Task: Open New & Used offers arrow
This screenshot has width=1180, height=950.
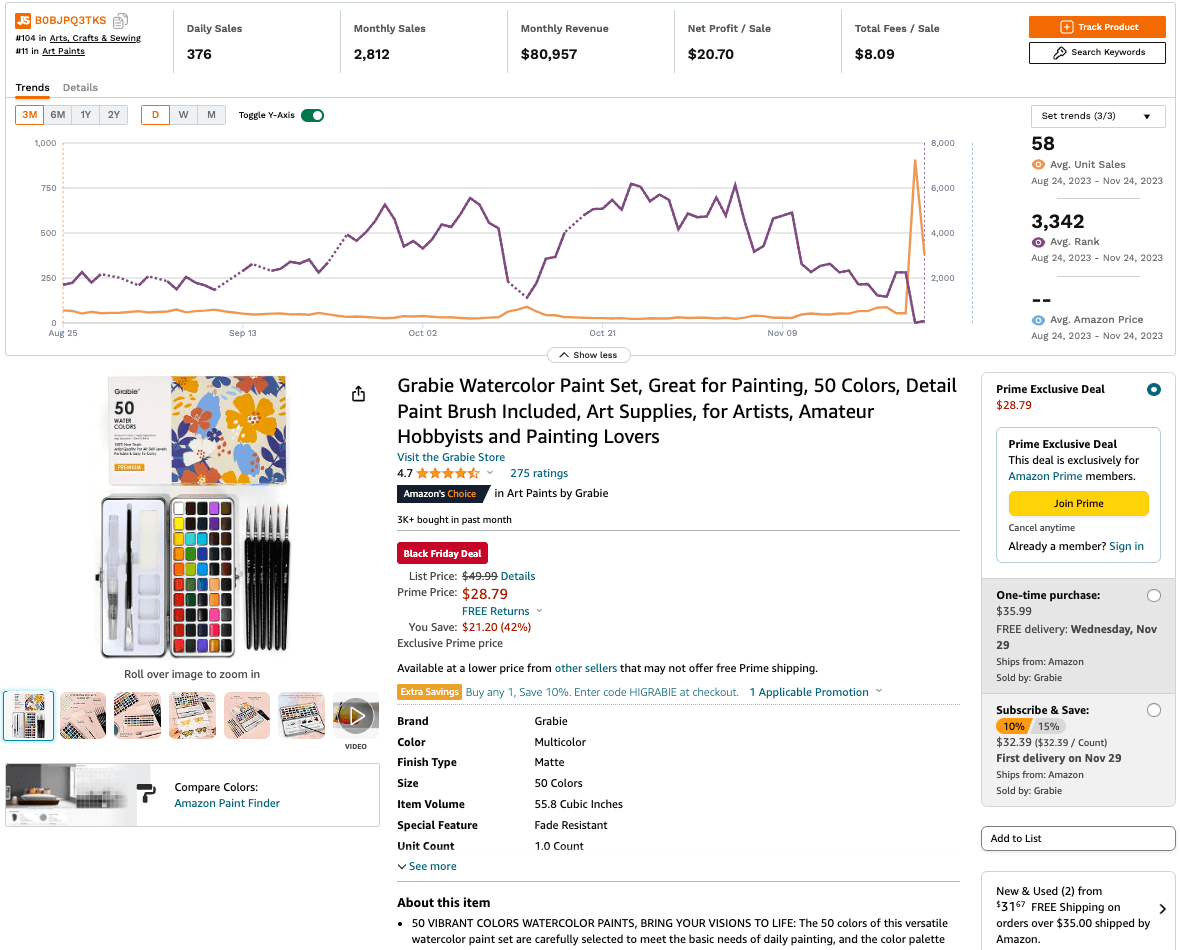Action: tap(1162, 909)
